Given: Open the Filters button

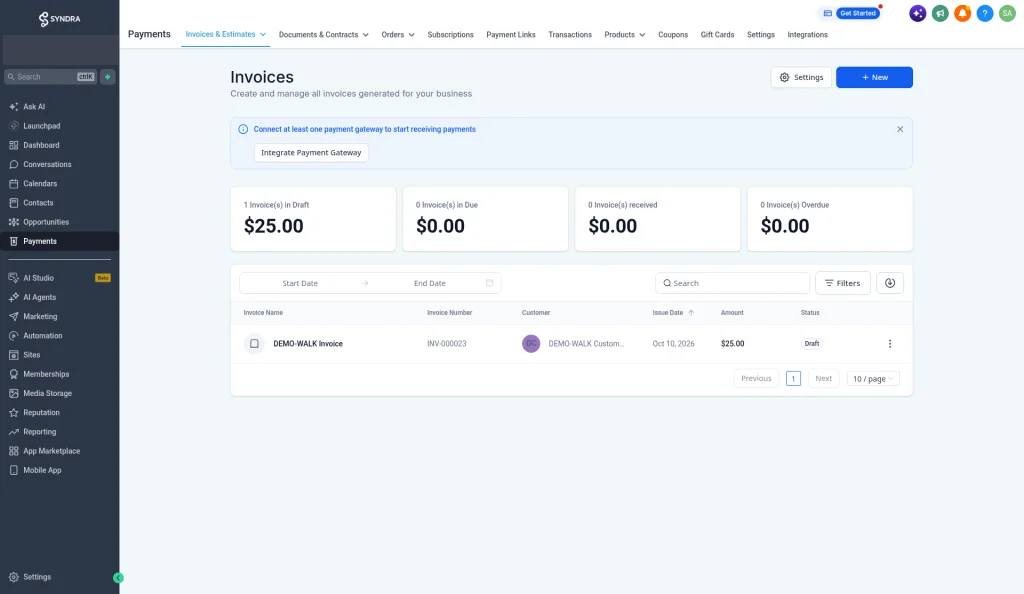Looking at the screenshot, I should [842, 283].
